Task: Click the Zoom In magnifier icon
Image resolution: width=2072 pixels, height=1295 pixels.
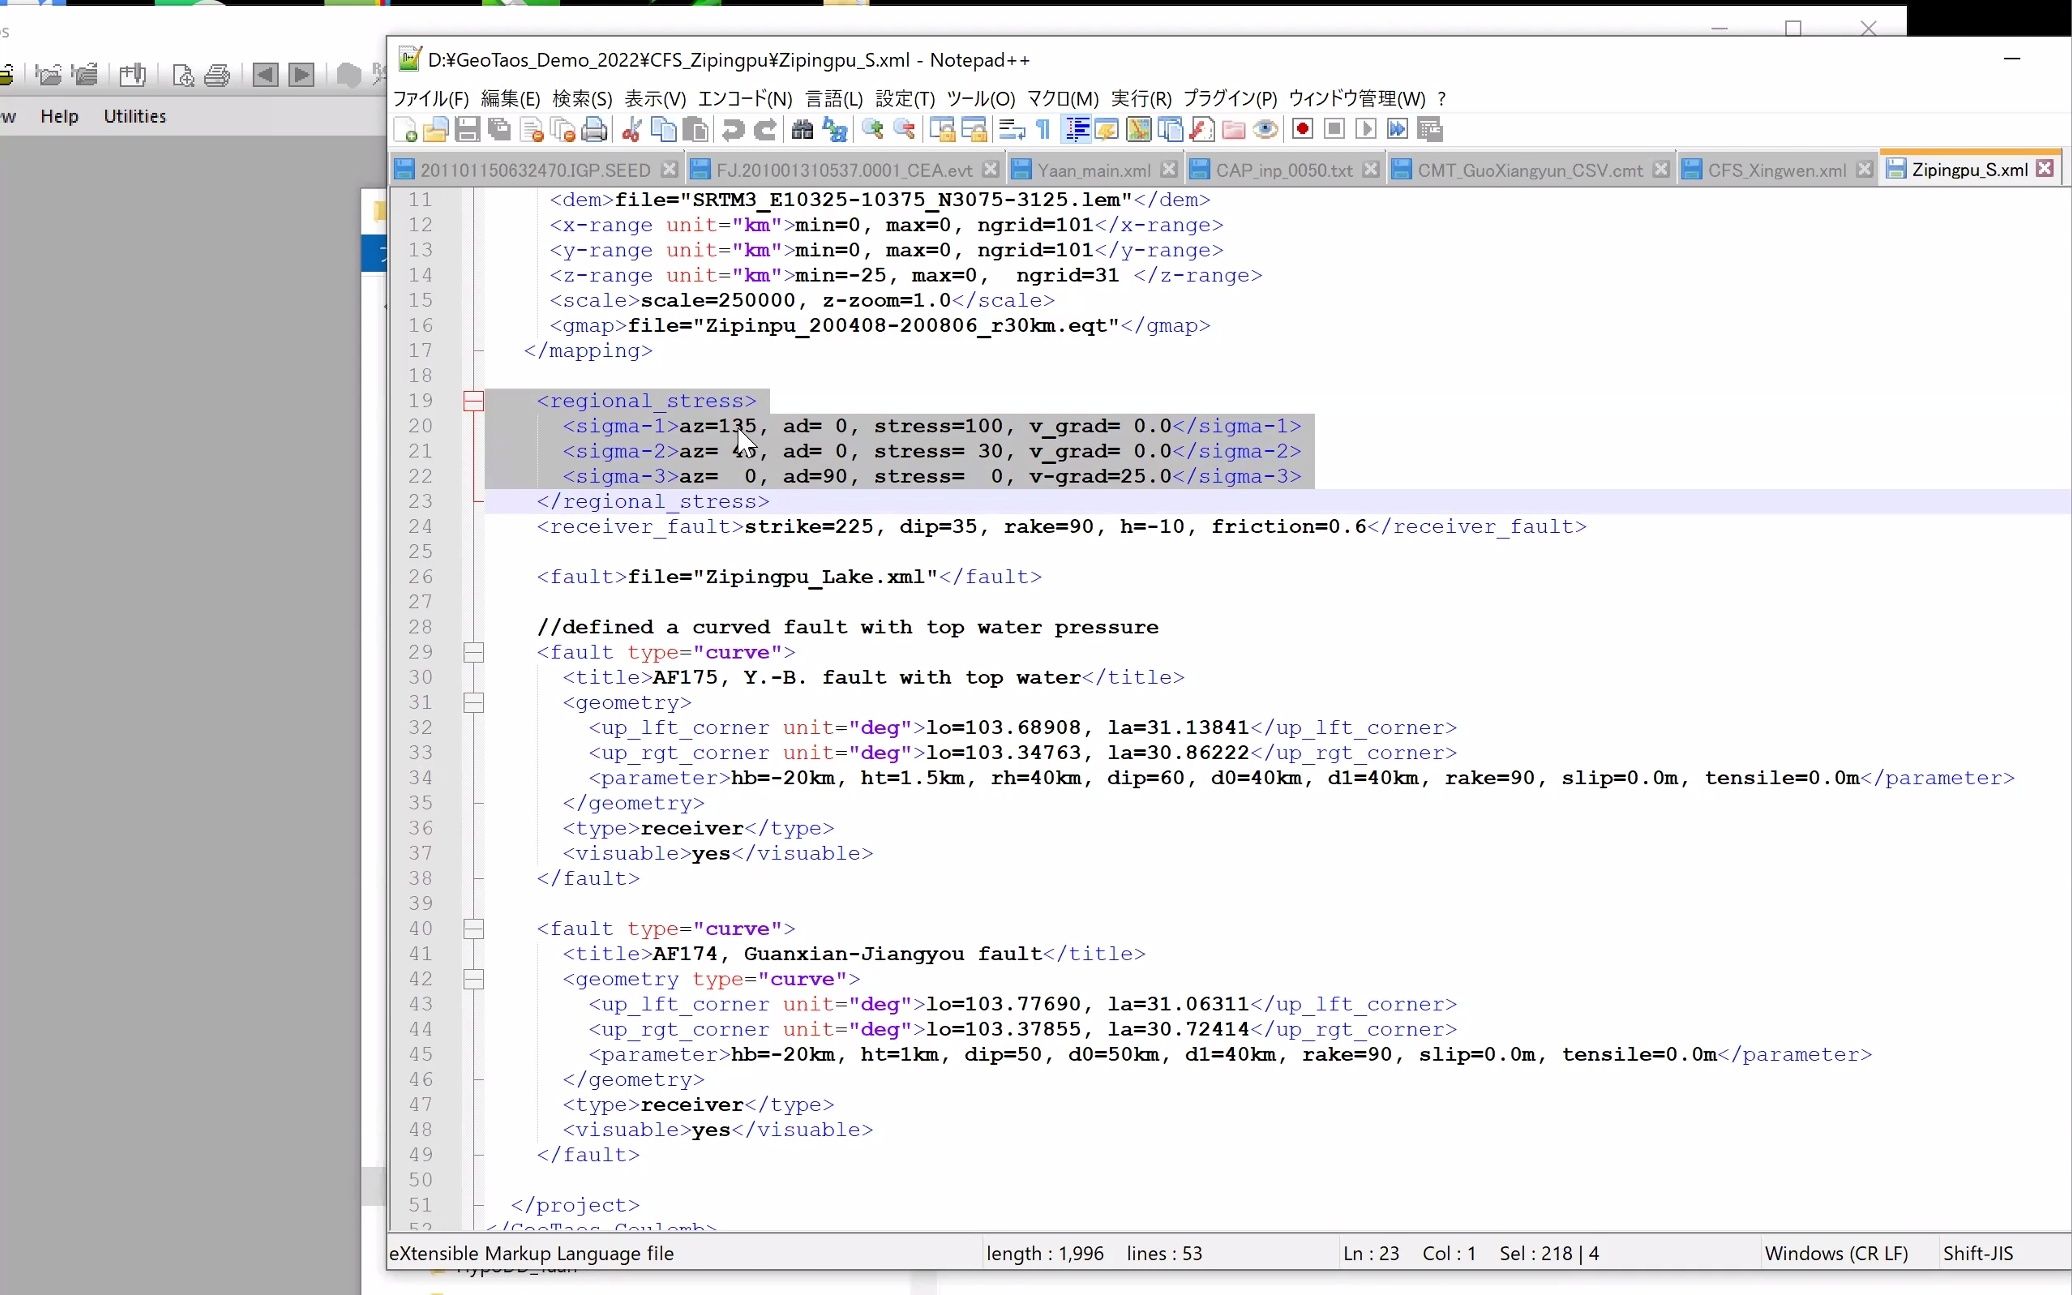Action: 872,130
